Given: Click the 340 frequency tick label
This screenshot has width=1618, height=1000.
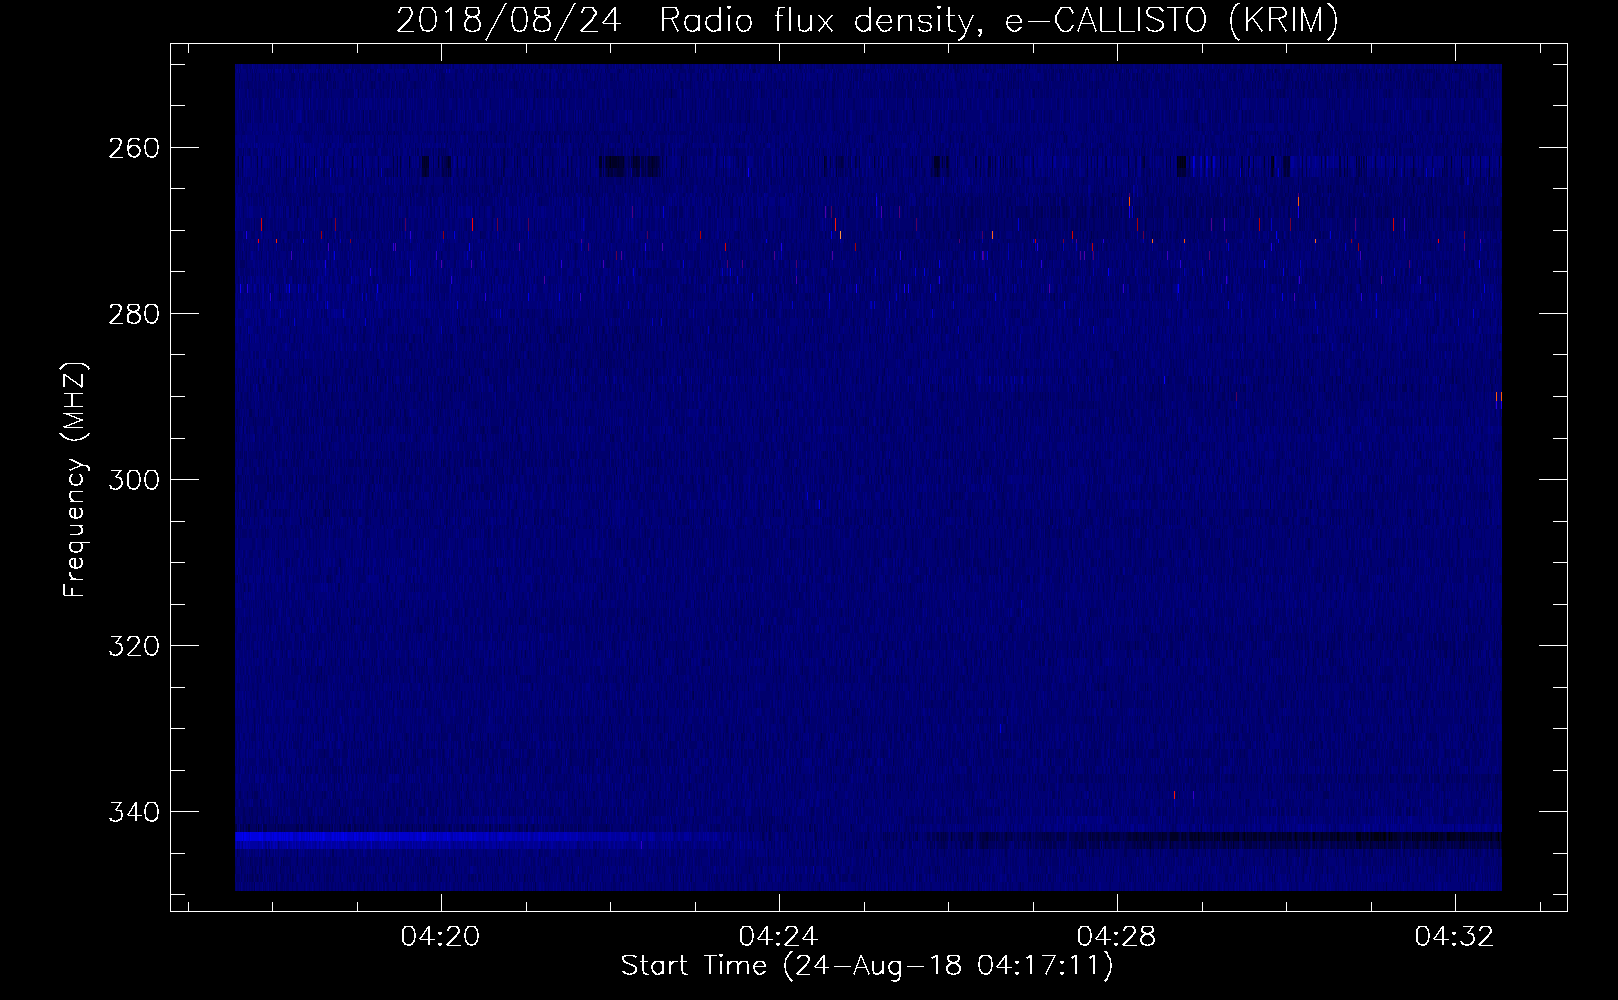Looking at the screenshot, I should click(x=134, y=812).
